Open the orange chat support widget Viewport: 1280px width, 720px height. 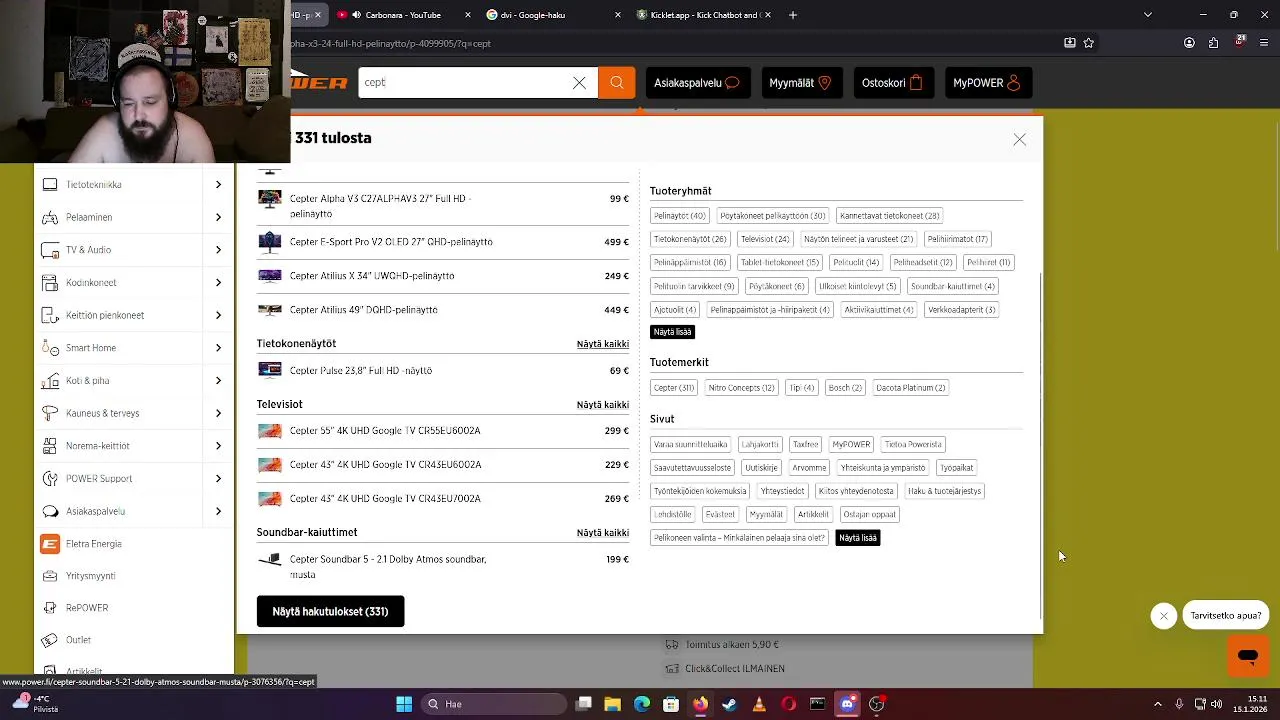[x=1248, y=657]
